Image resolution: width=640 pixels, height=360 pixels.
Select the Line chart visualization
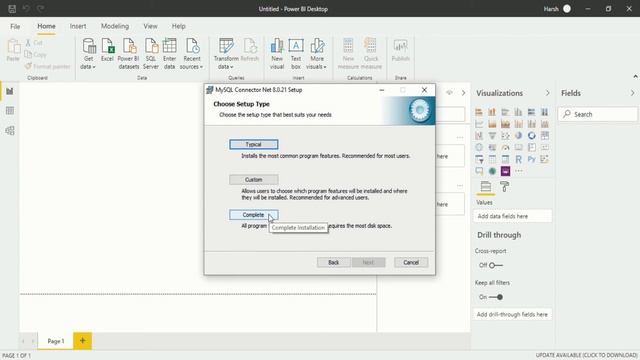(x=479, y=124)
